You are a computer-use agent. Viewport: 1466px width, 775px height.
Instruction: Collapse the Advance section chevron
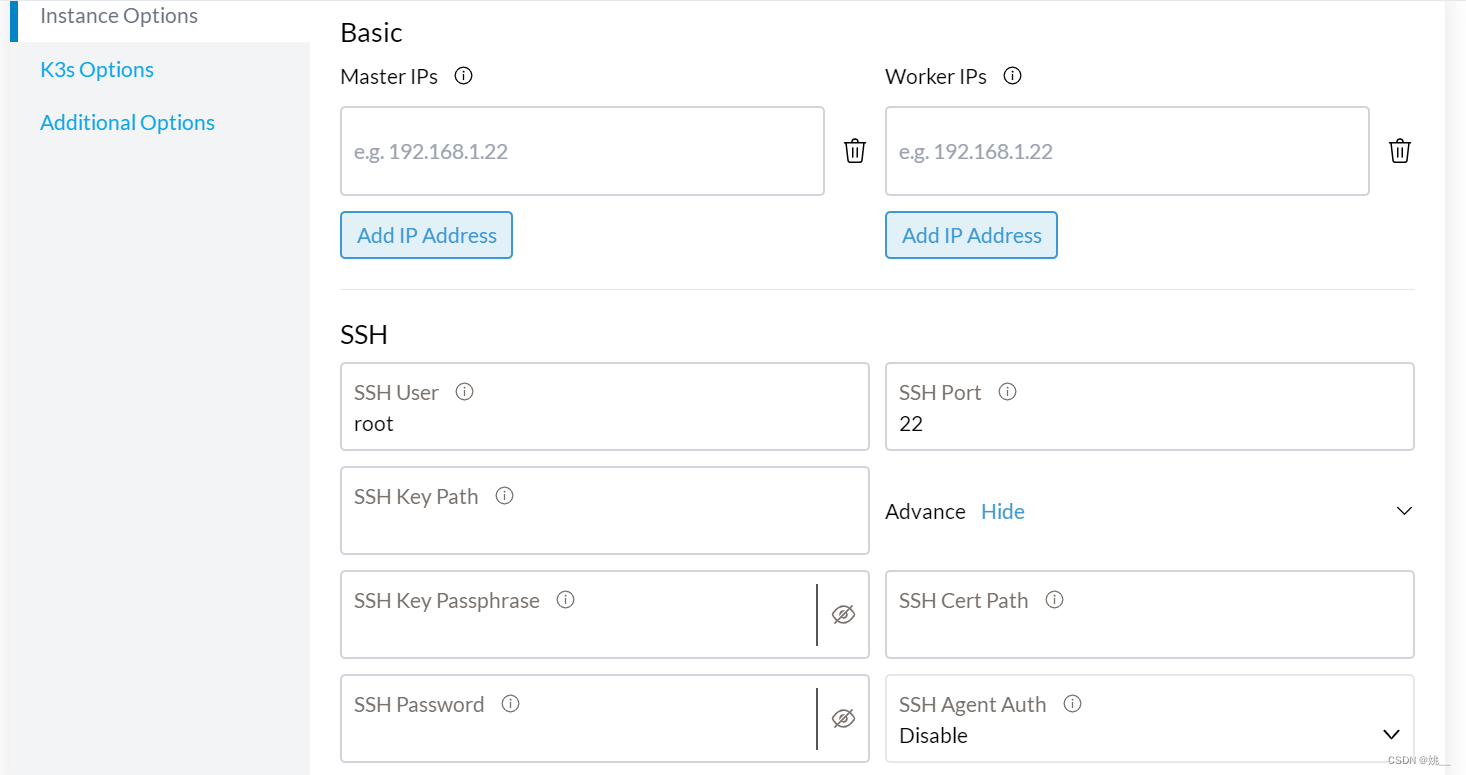pyautogui.click(x=1404, y=511)
